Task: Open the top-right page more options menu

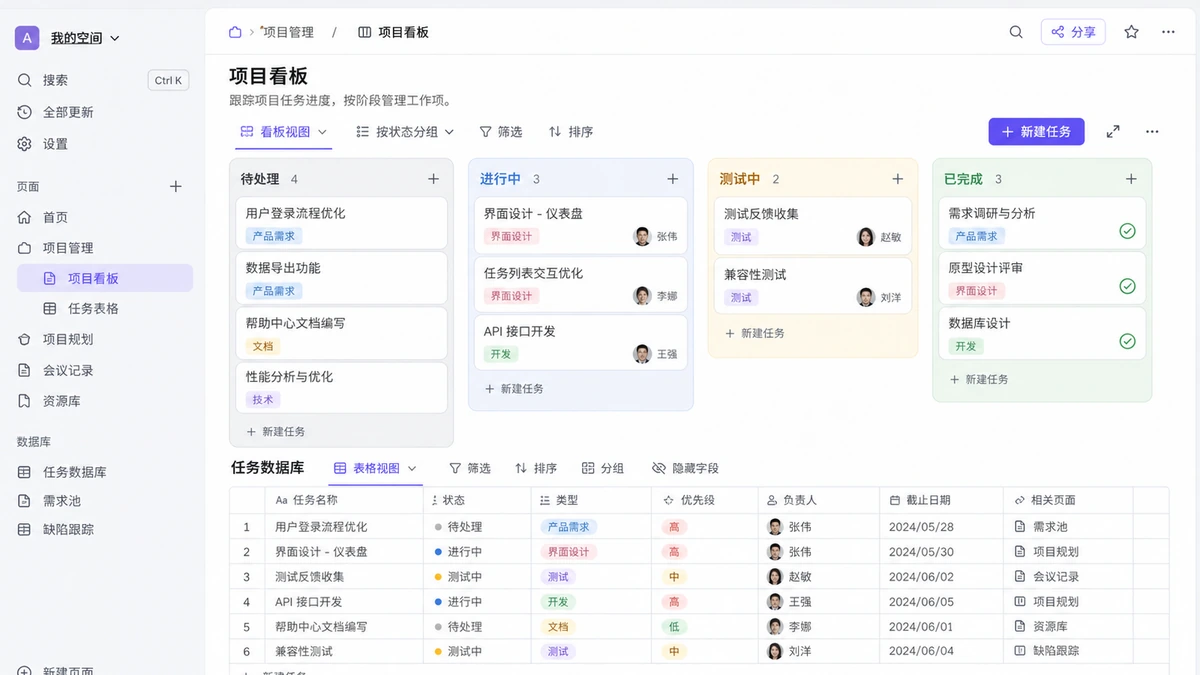Action: pos(1168,32)
